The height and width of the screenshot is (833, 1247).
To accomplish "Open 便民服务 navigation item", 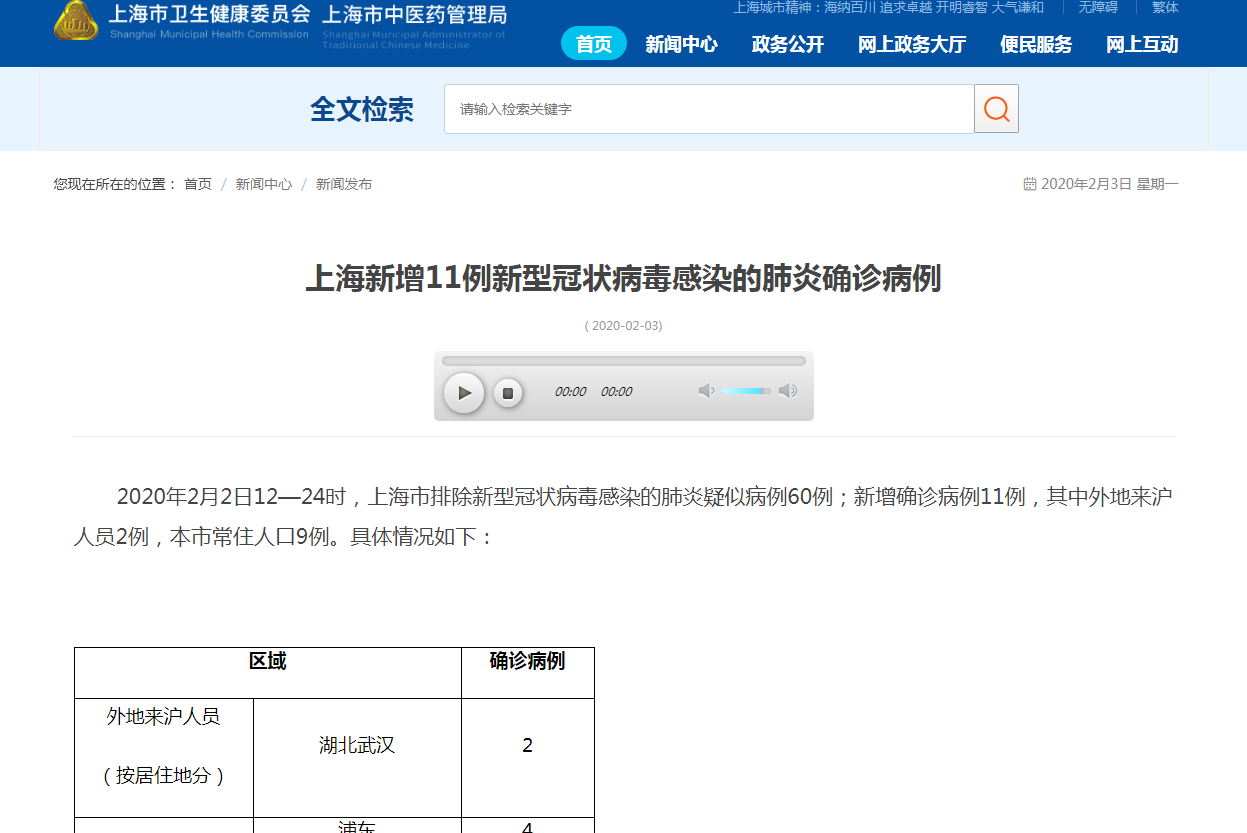I will [x=1036, y=44].
